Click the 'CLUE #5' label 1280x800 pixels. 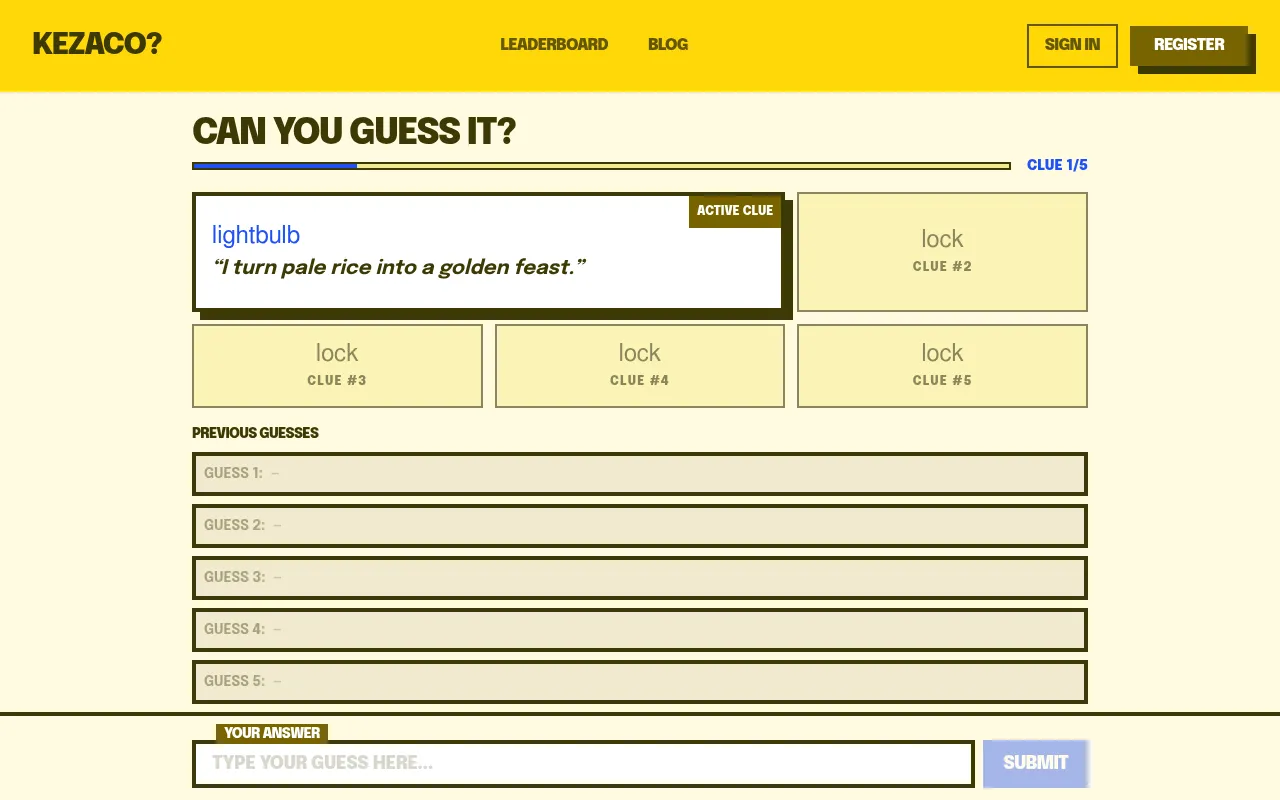tap(942, 380)
